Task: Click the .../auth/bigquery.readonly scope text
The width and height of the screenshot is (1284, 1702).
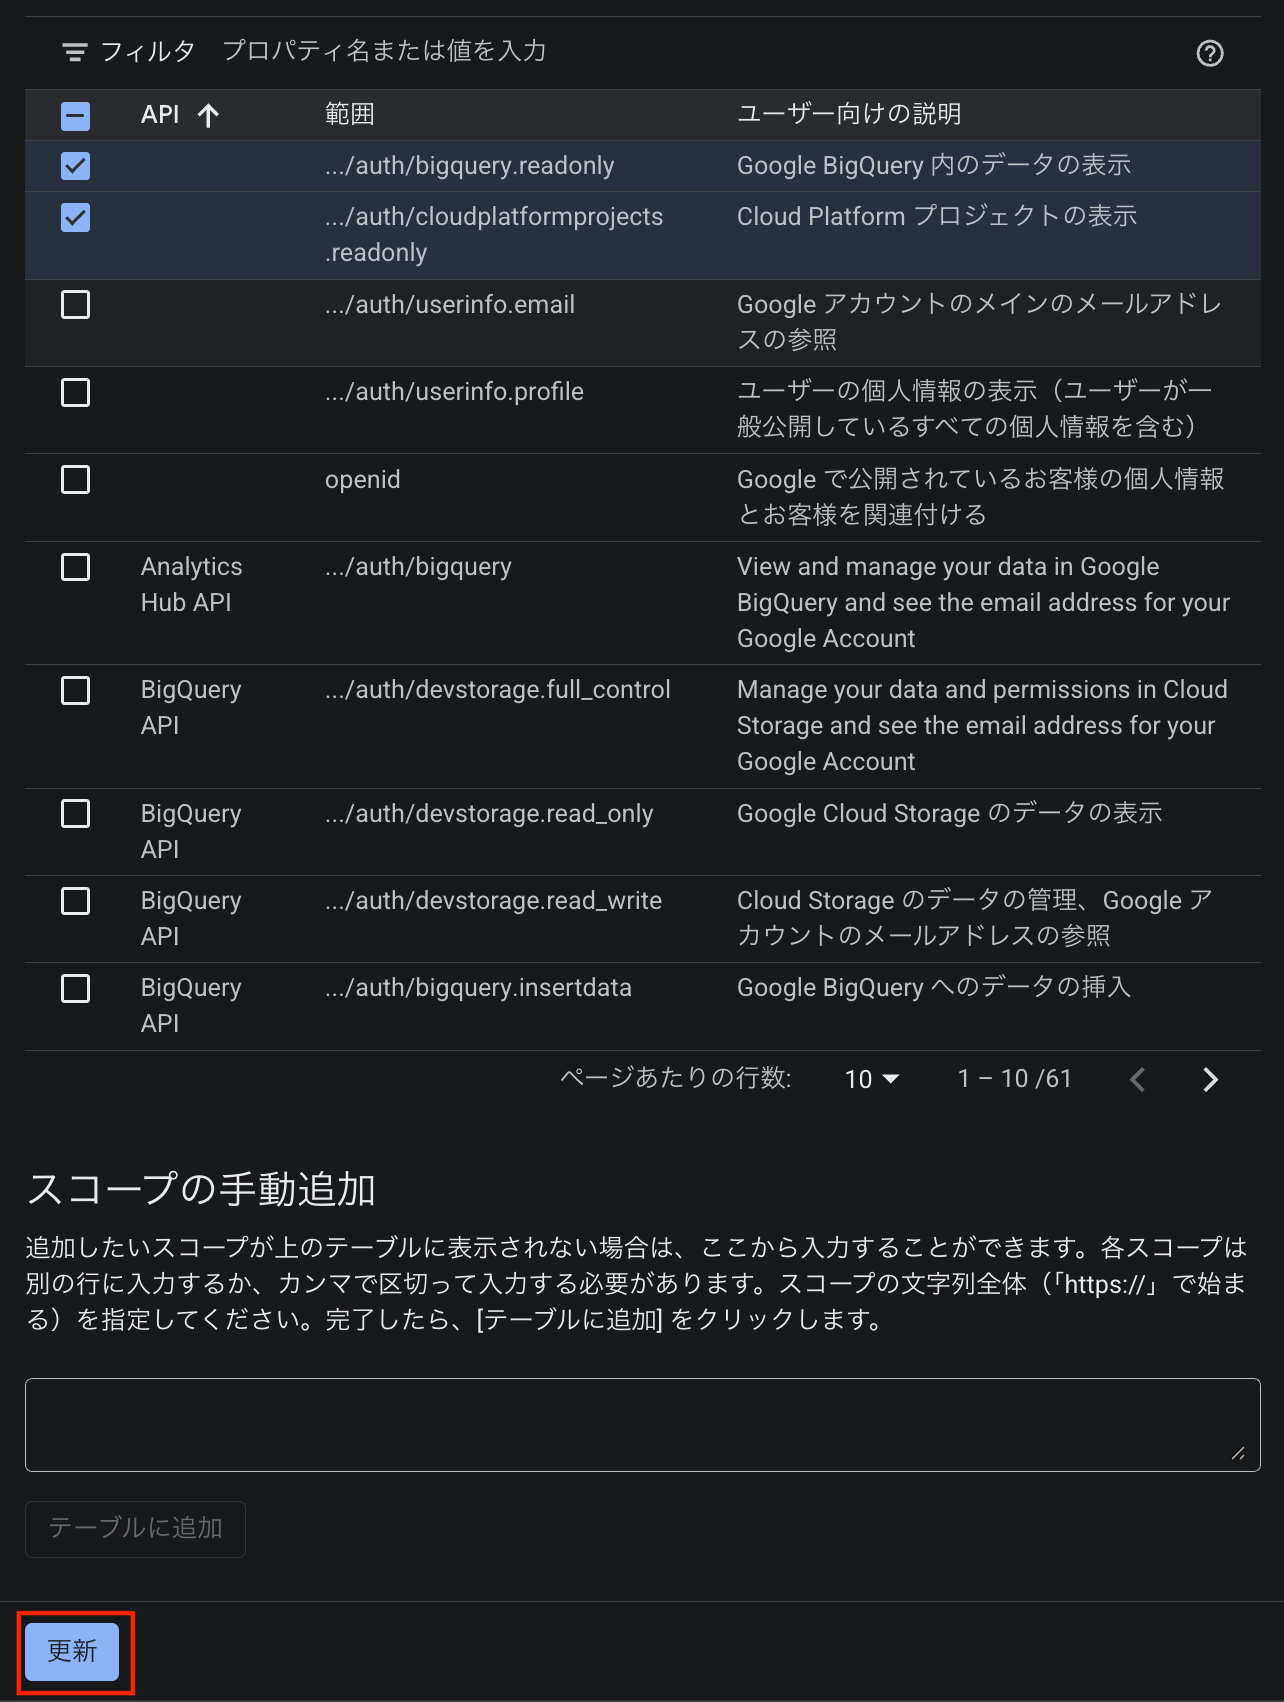Action: (x=470, y=166)
